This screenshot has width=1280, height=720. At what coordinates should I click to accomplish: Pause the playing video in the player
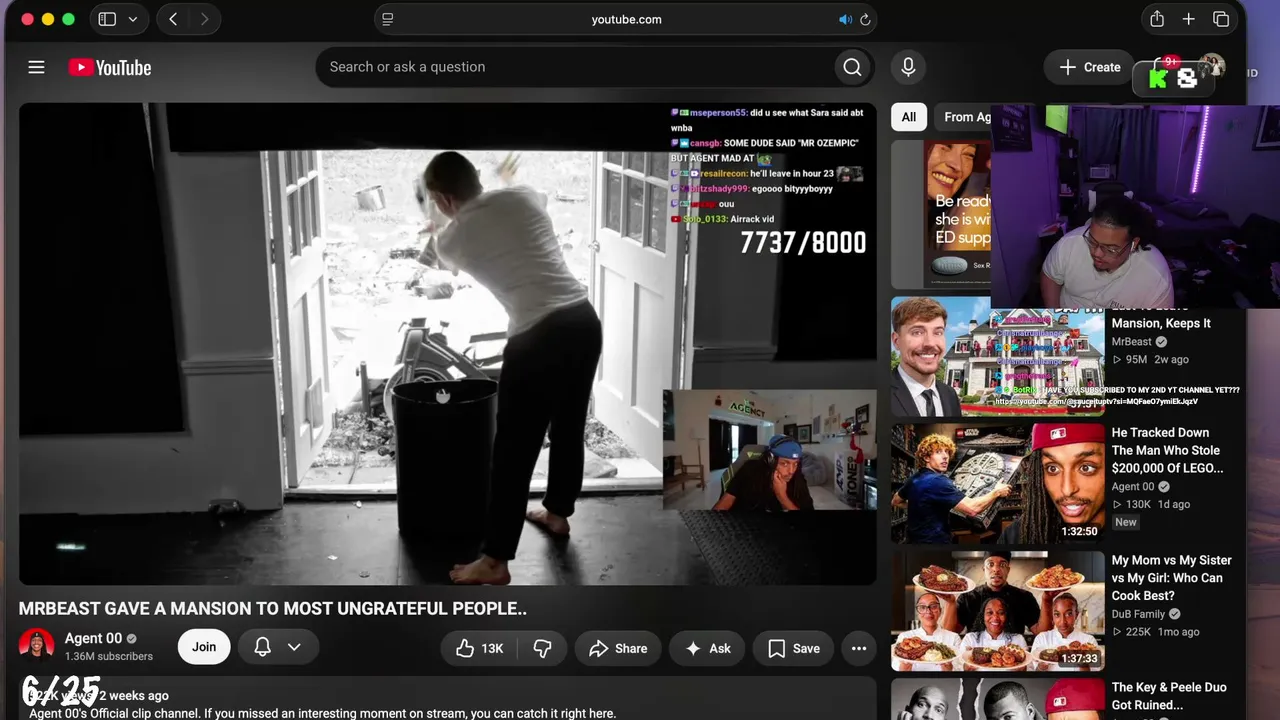(447, 344)
